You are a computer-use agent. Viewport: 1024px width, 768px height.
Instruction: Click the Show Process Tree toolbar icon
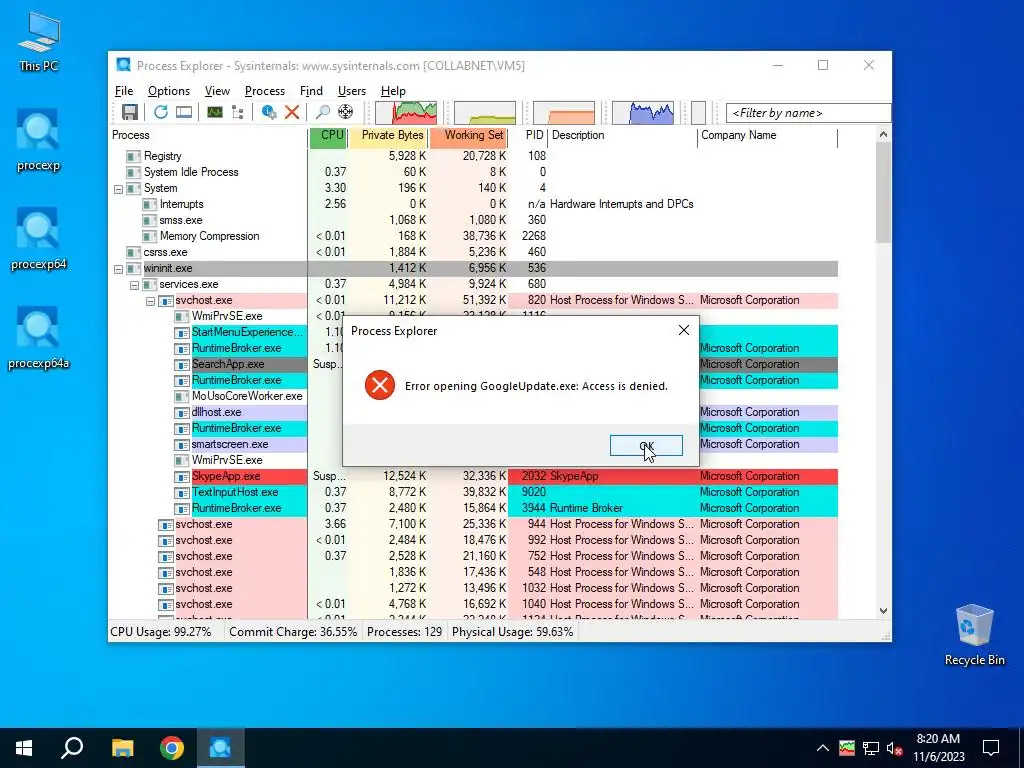click(x=238, y=112)
